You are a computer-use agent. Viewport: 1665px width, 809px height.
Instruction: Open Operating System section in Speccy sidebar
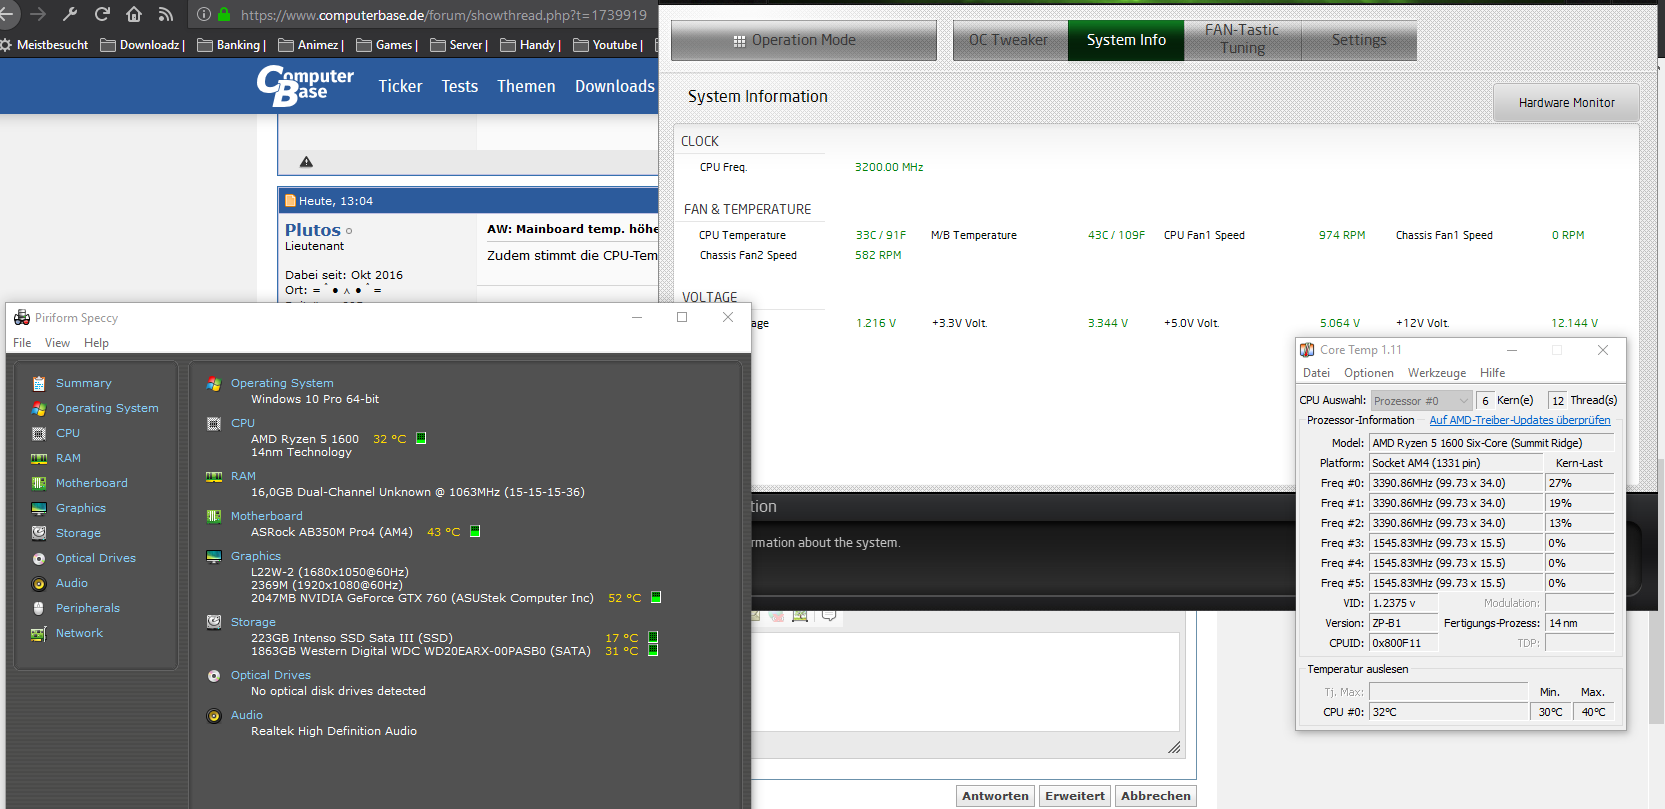point(107,408)
